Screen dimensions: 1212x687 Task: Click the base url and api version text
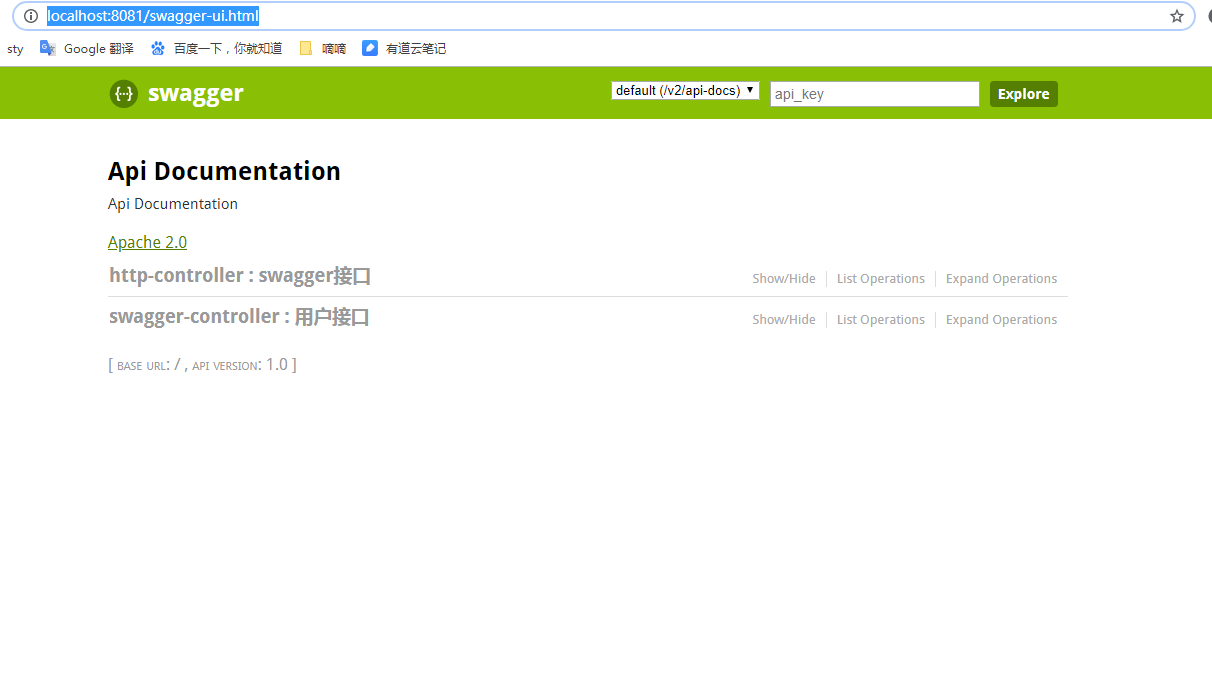tap(202, 365)
